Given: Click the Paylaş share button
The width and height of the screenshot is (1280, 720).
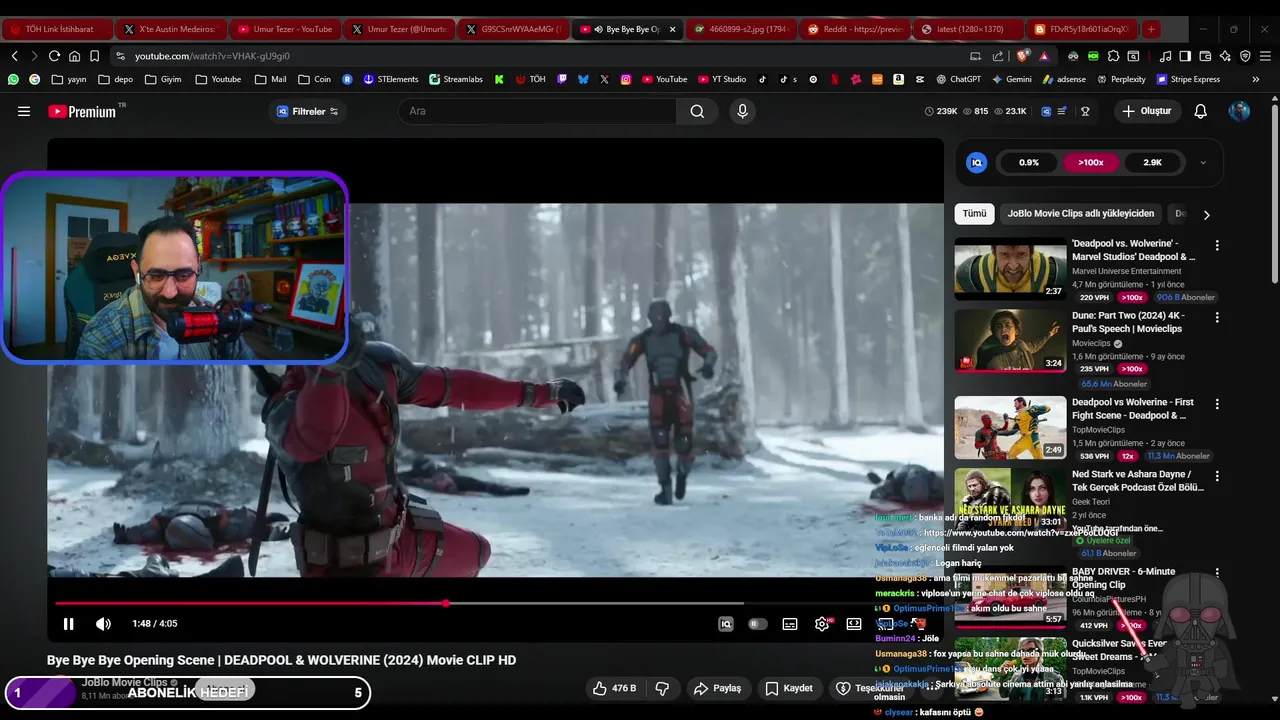Looking at the screenshot, I should 718,688.
